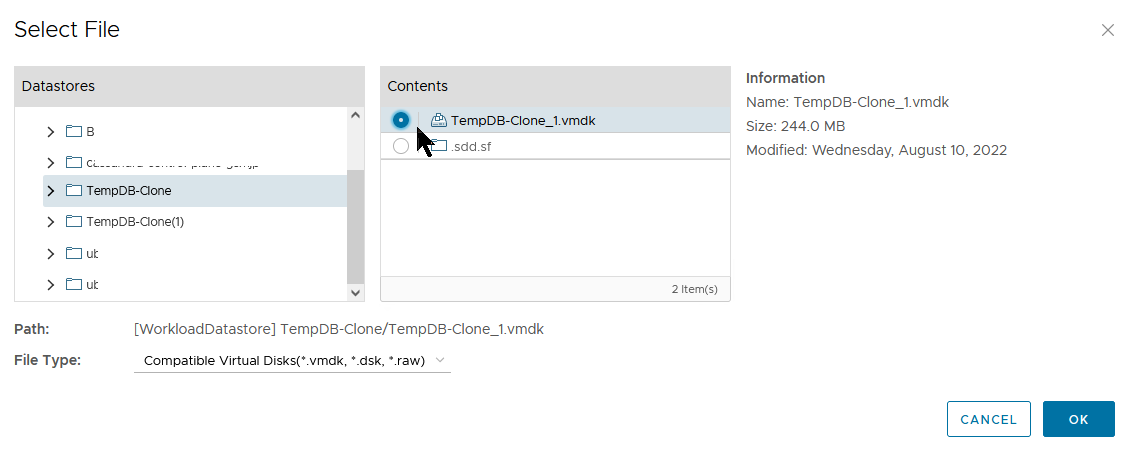Click the folder icon next to .sdd.sf
This screenshot has width=1136, height=455.
(x=439, y=146)
